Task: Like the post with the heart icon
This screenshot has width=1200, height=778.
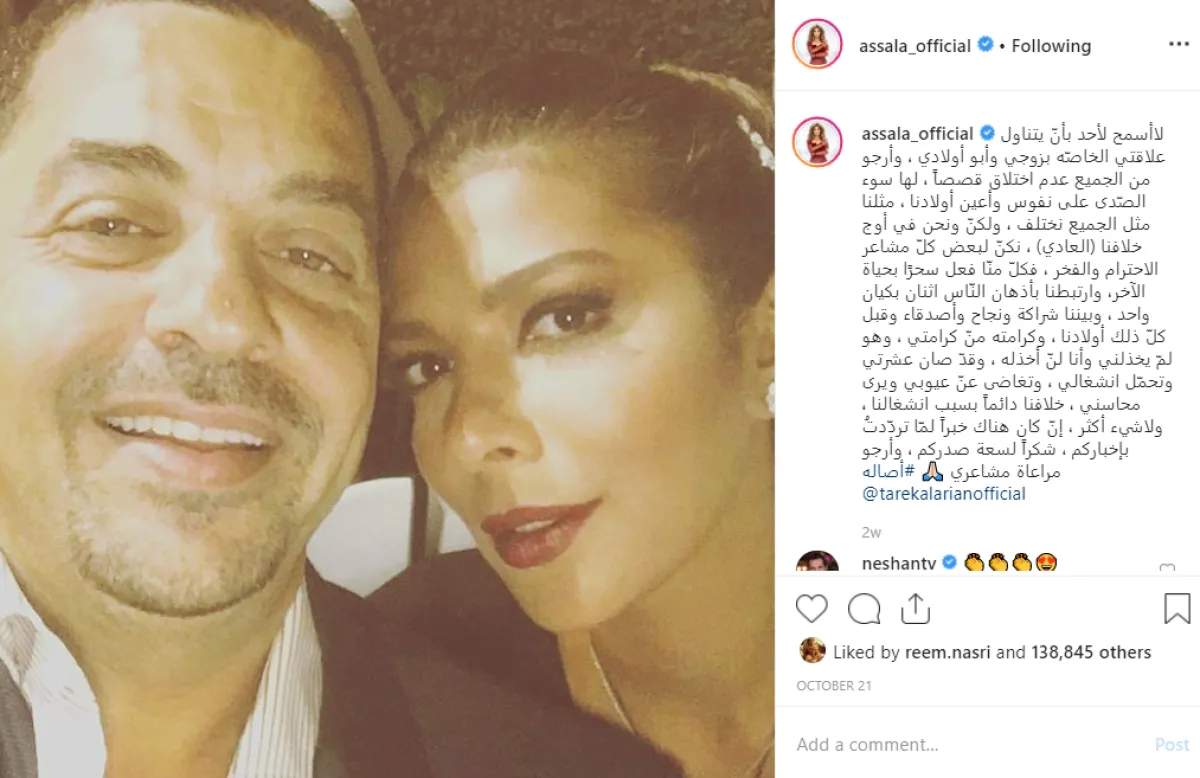Action: tap(812, 609)
